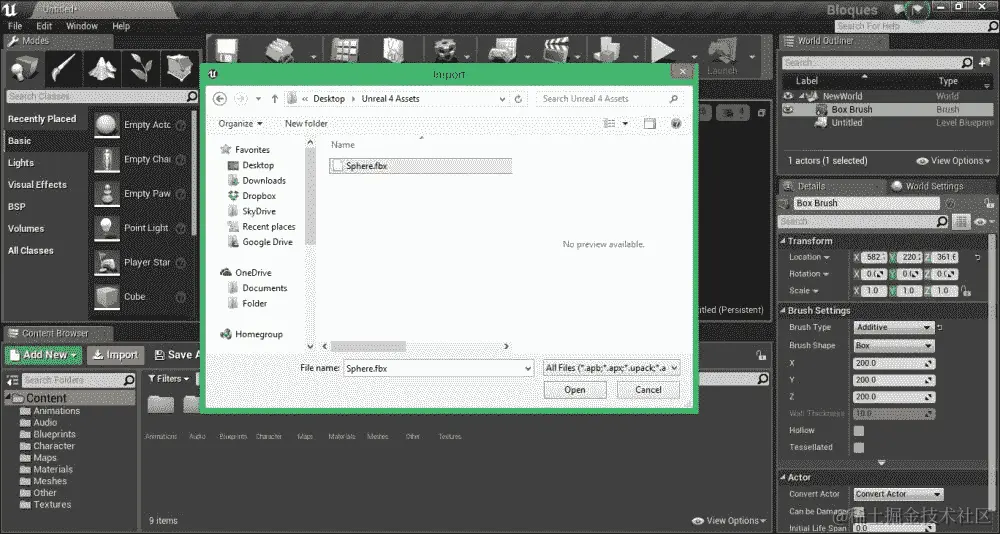Open the File menu

pos(15,26)
